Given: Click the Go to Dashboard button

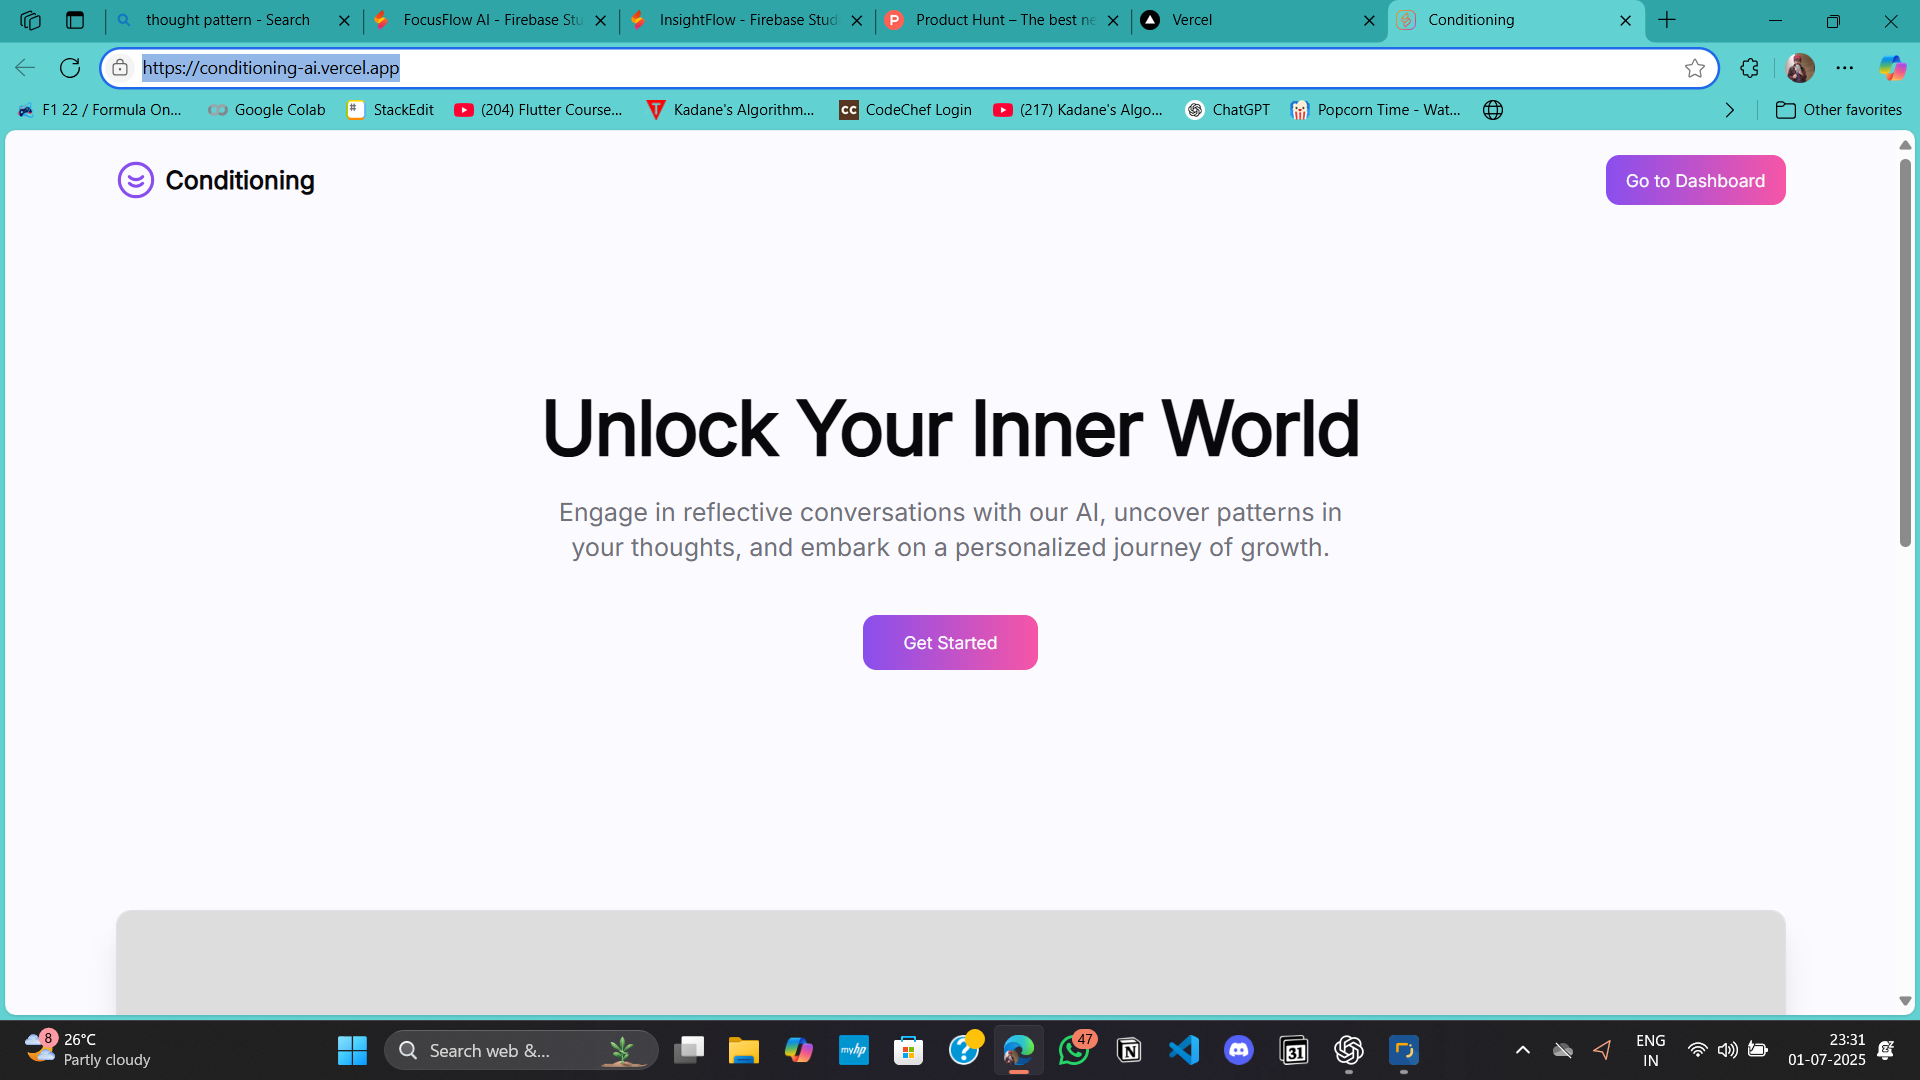Looking at the screenshot, I should point(1695,180).
